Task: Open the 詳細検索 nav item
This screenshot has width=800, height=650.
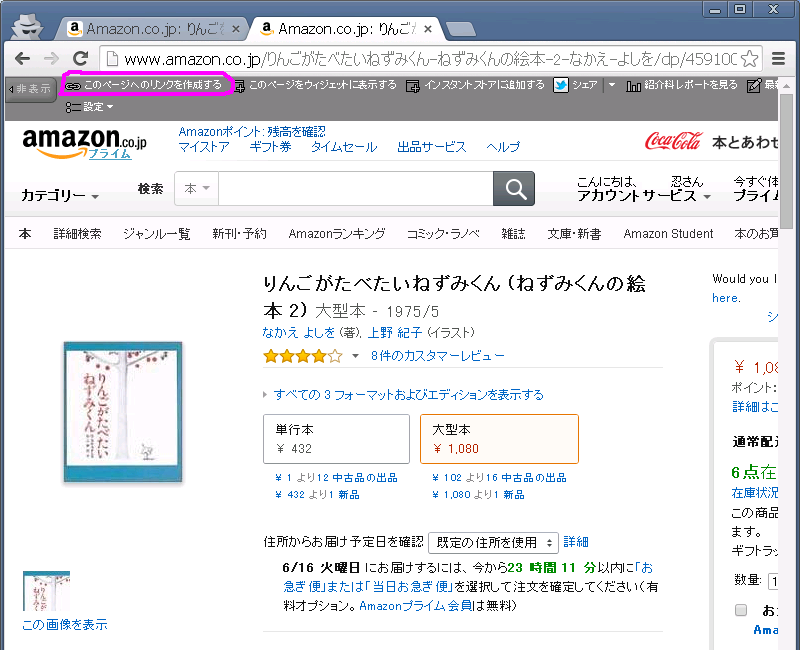Action: click(x=78, y=234)
